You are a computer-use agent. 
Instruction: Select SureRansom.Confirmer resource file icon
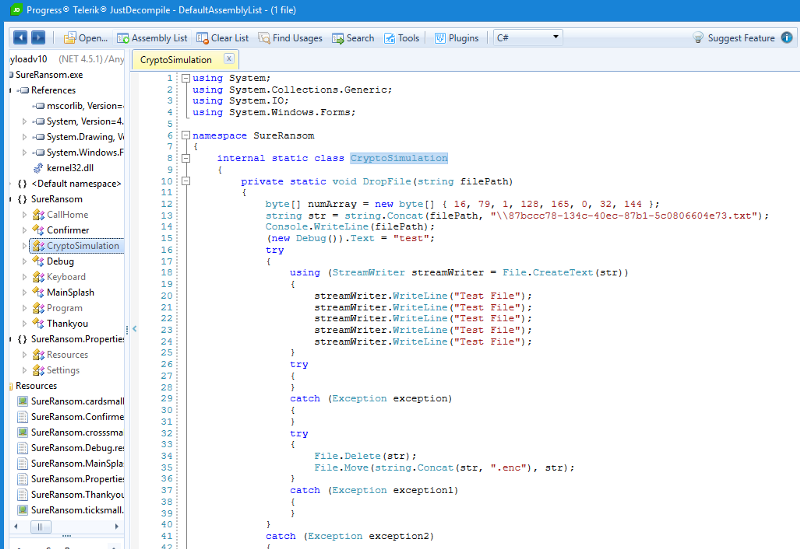22,417
